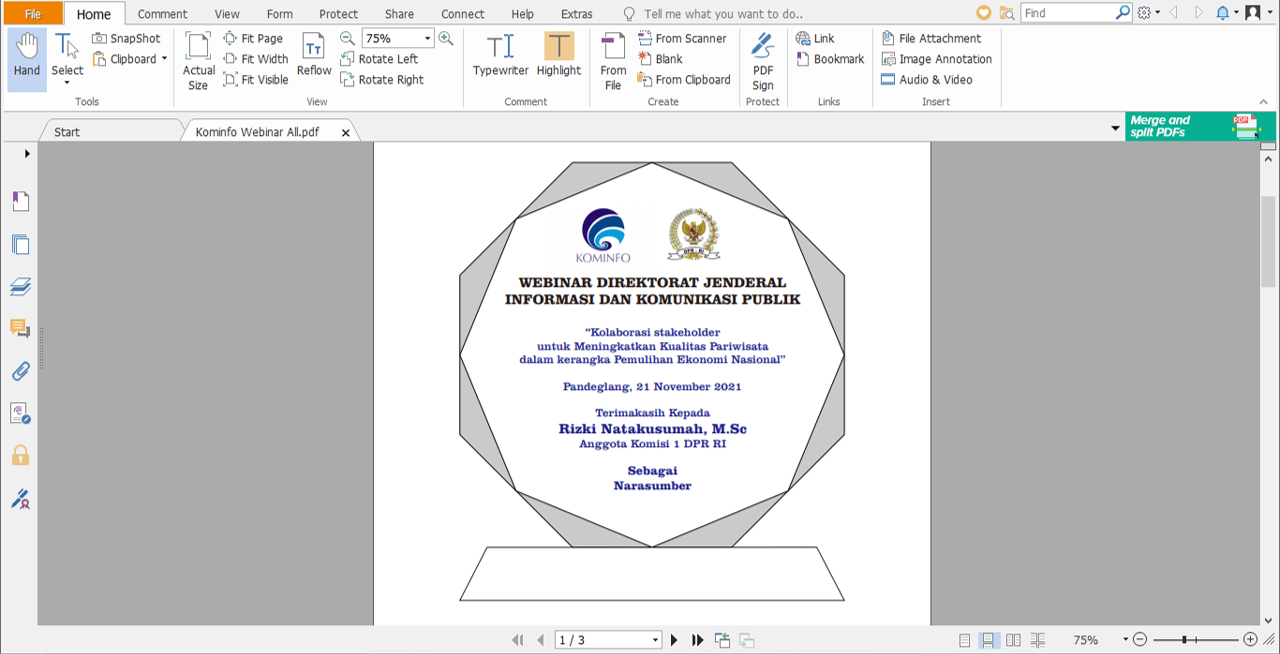Switch to the Comment ribbon tab

click(162, 14)
